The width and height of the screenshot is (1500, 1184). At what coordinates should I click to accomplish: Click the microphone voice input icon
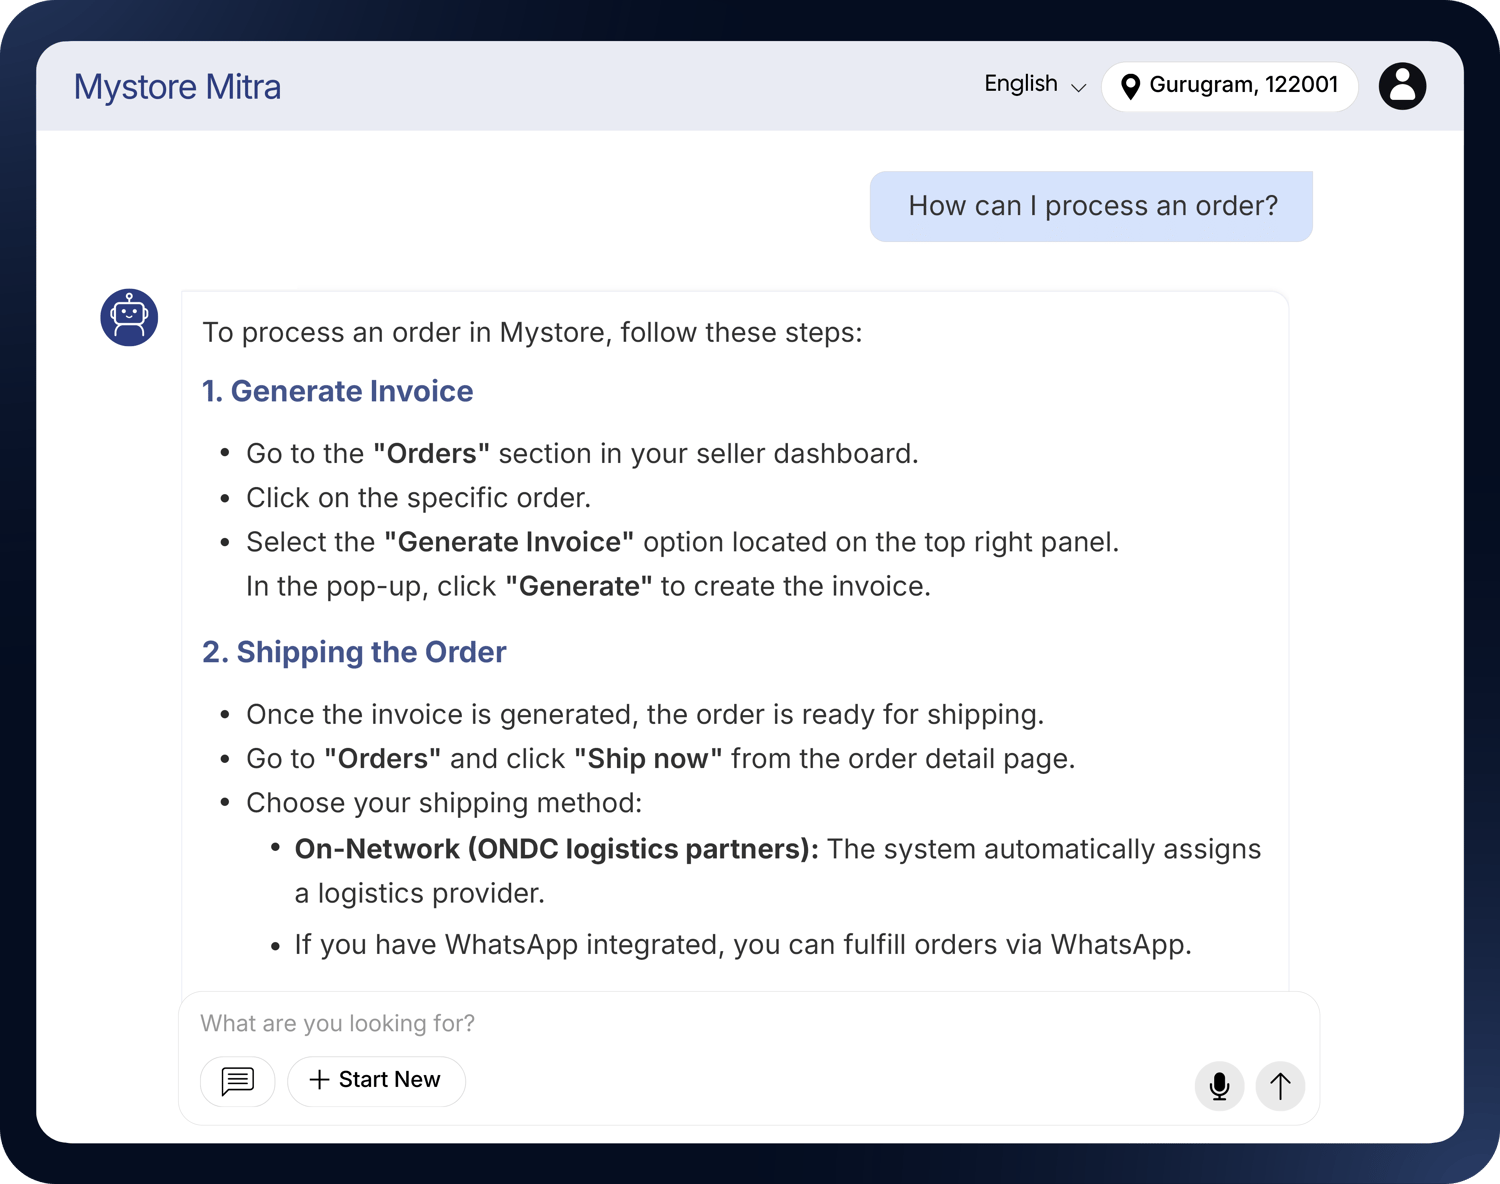[1219, 1086]
